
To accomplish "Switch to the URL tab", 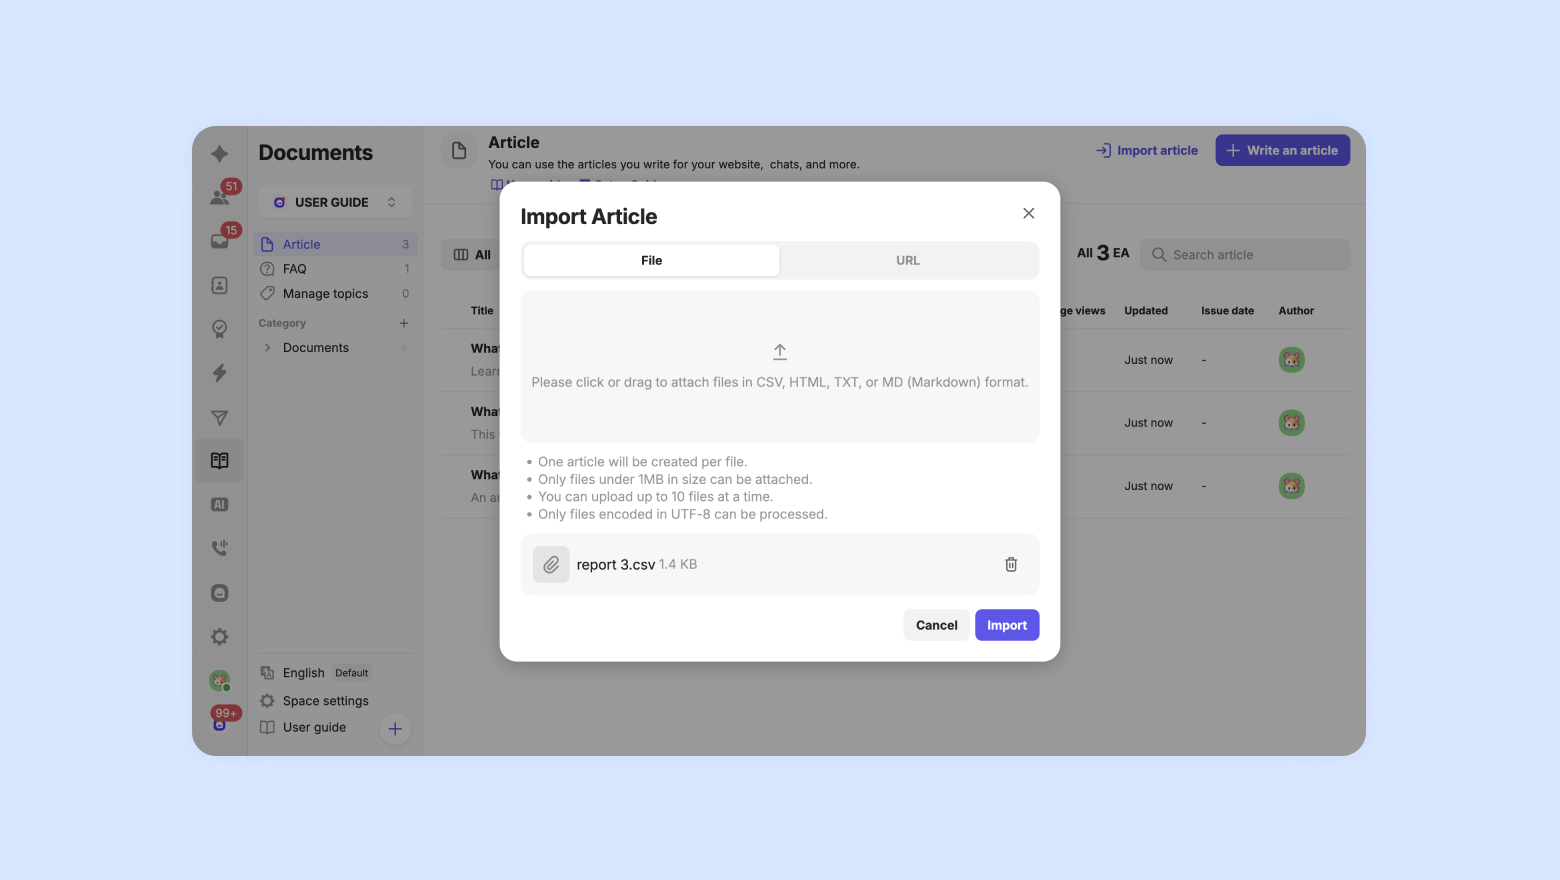I will 908,260.
